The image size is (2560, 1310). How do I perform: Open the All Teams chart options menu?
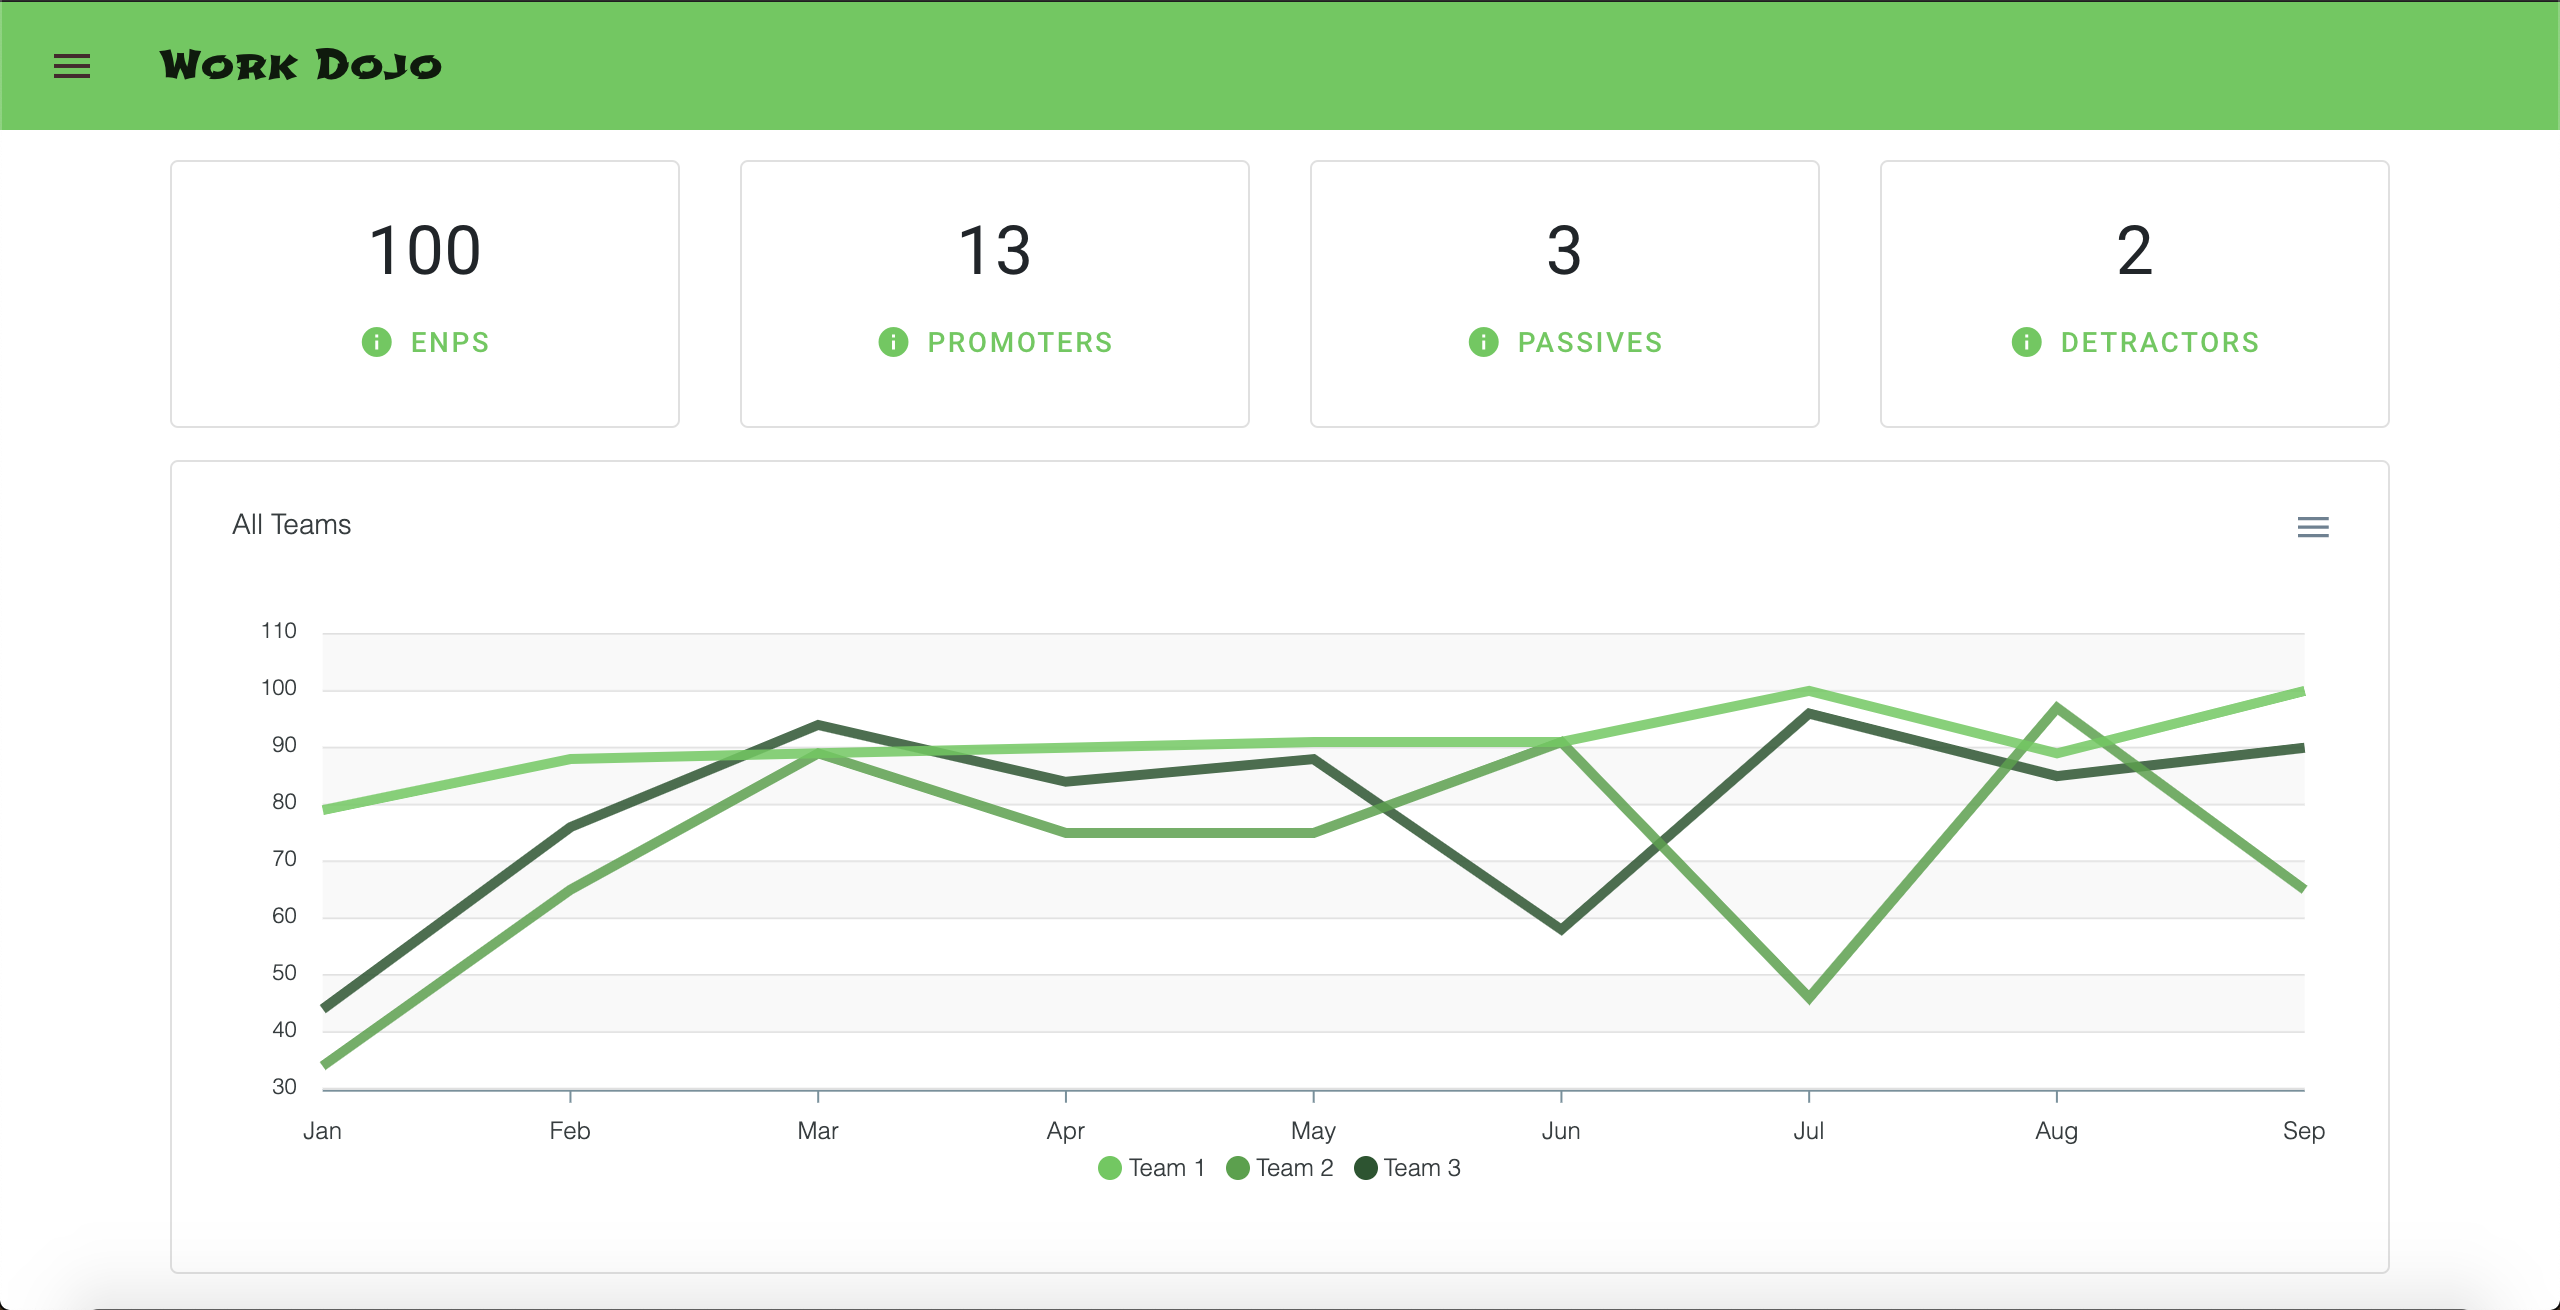[2312, 527]
